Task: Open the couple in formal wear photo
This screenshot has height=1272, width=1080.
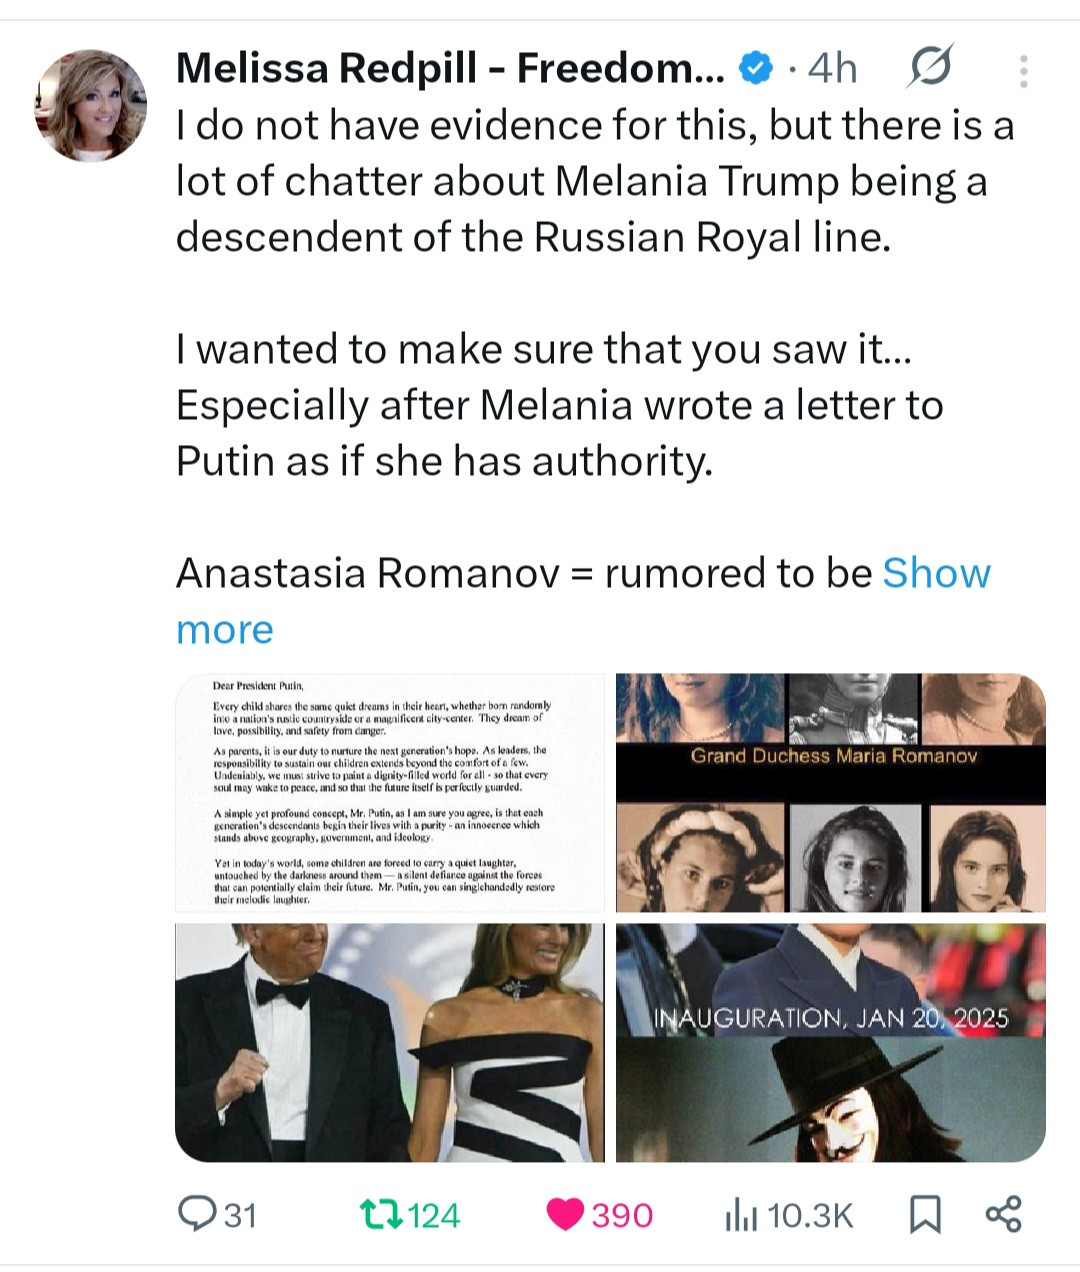Action: click(x=390, y=1042)
